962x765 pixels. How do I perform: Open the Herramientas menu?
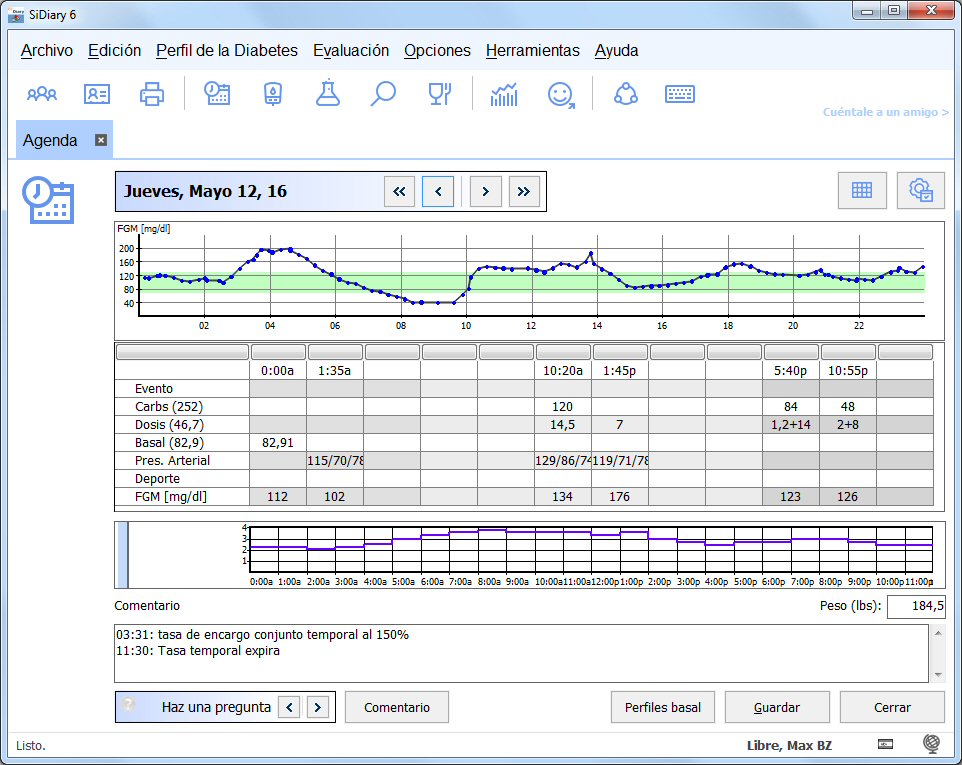point(532,50)
